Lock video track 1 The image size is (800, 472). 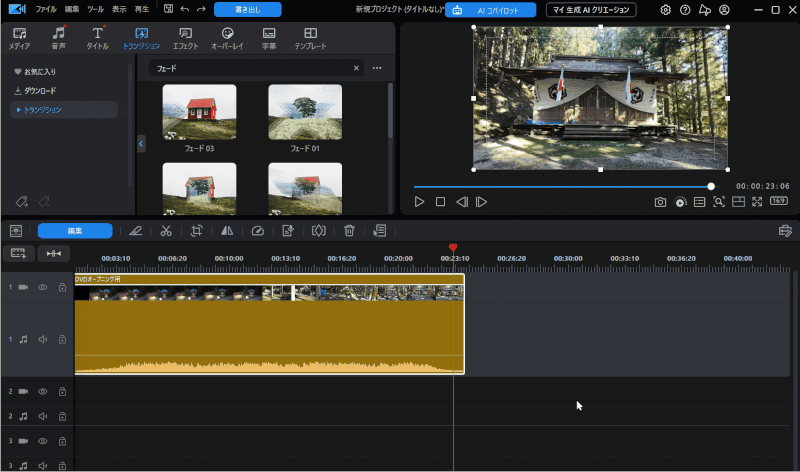(62, 287)
